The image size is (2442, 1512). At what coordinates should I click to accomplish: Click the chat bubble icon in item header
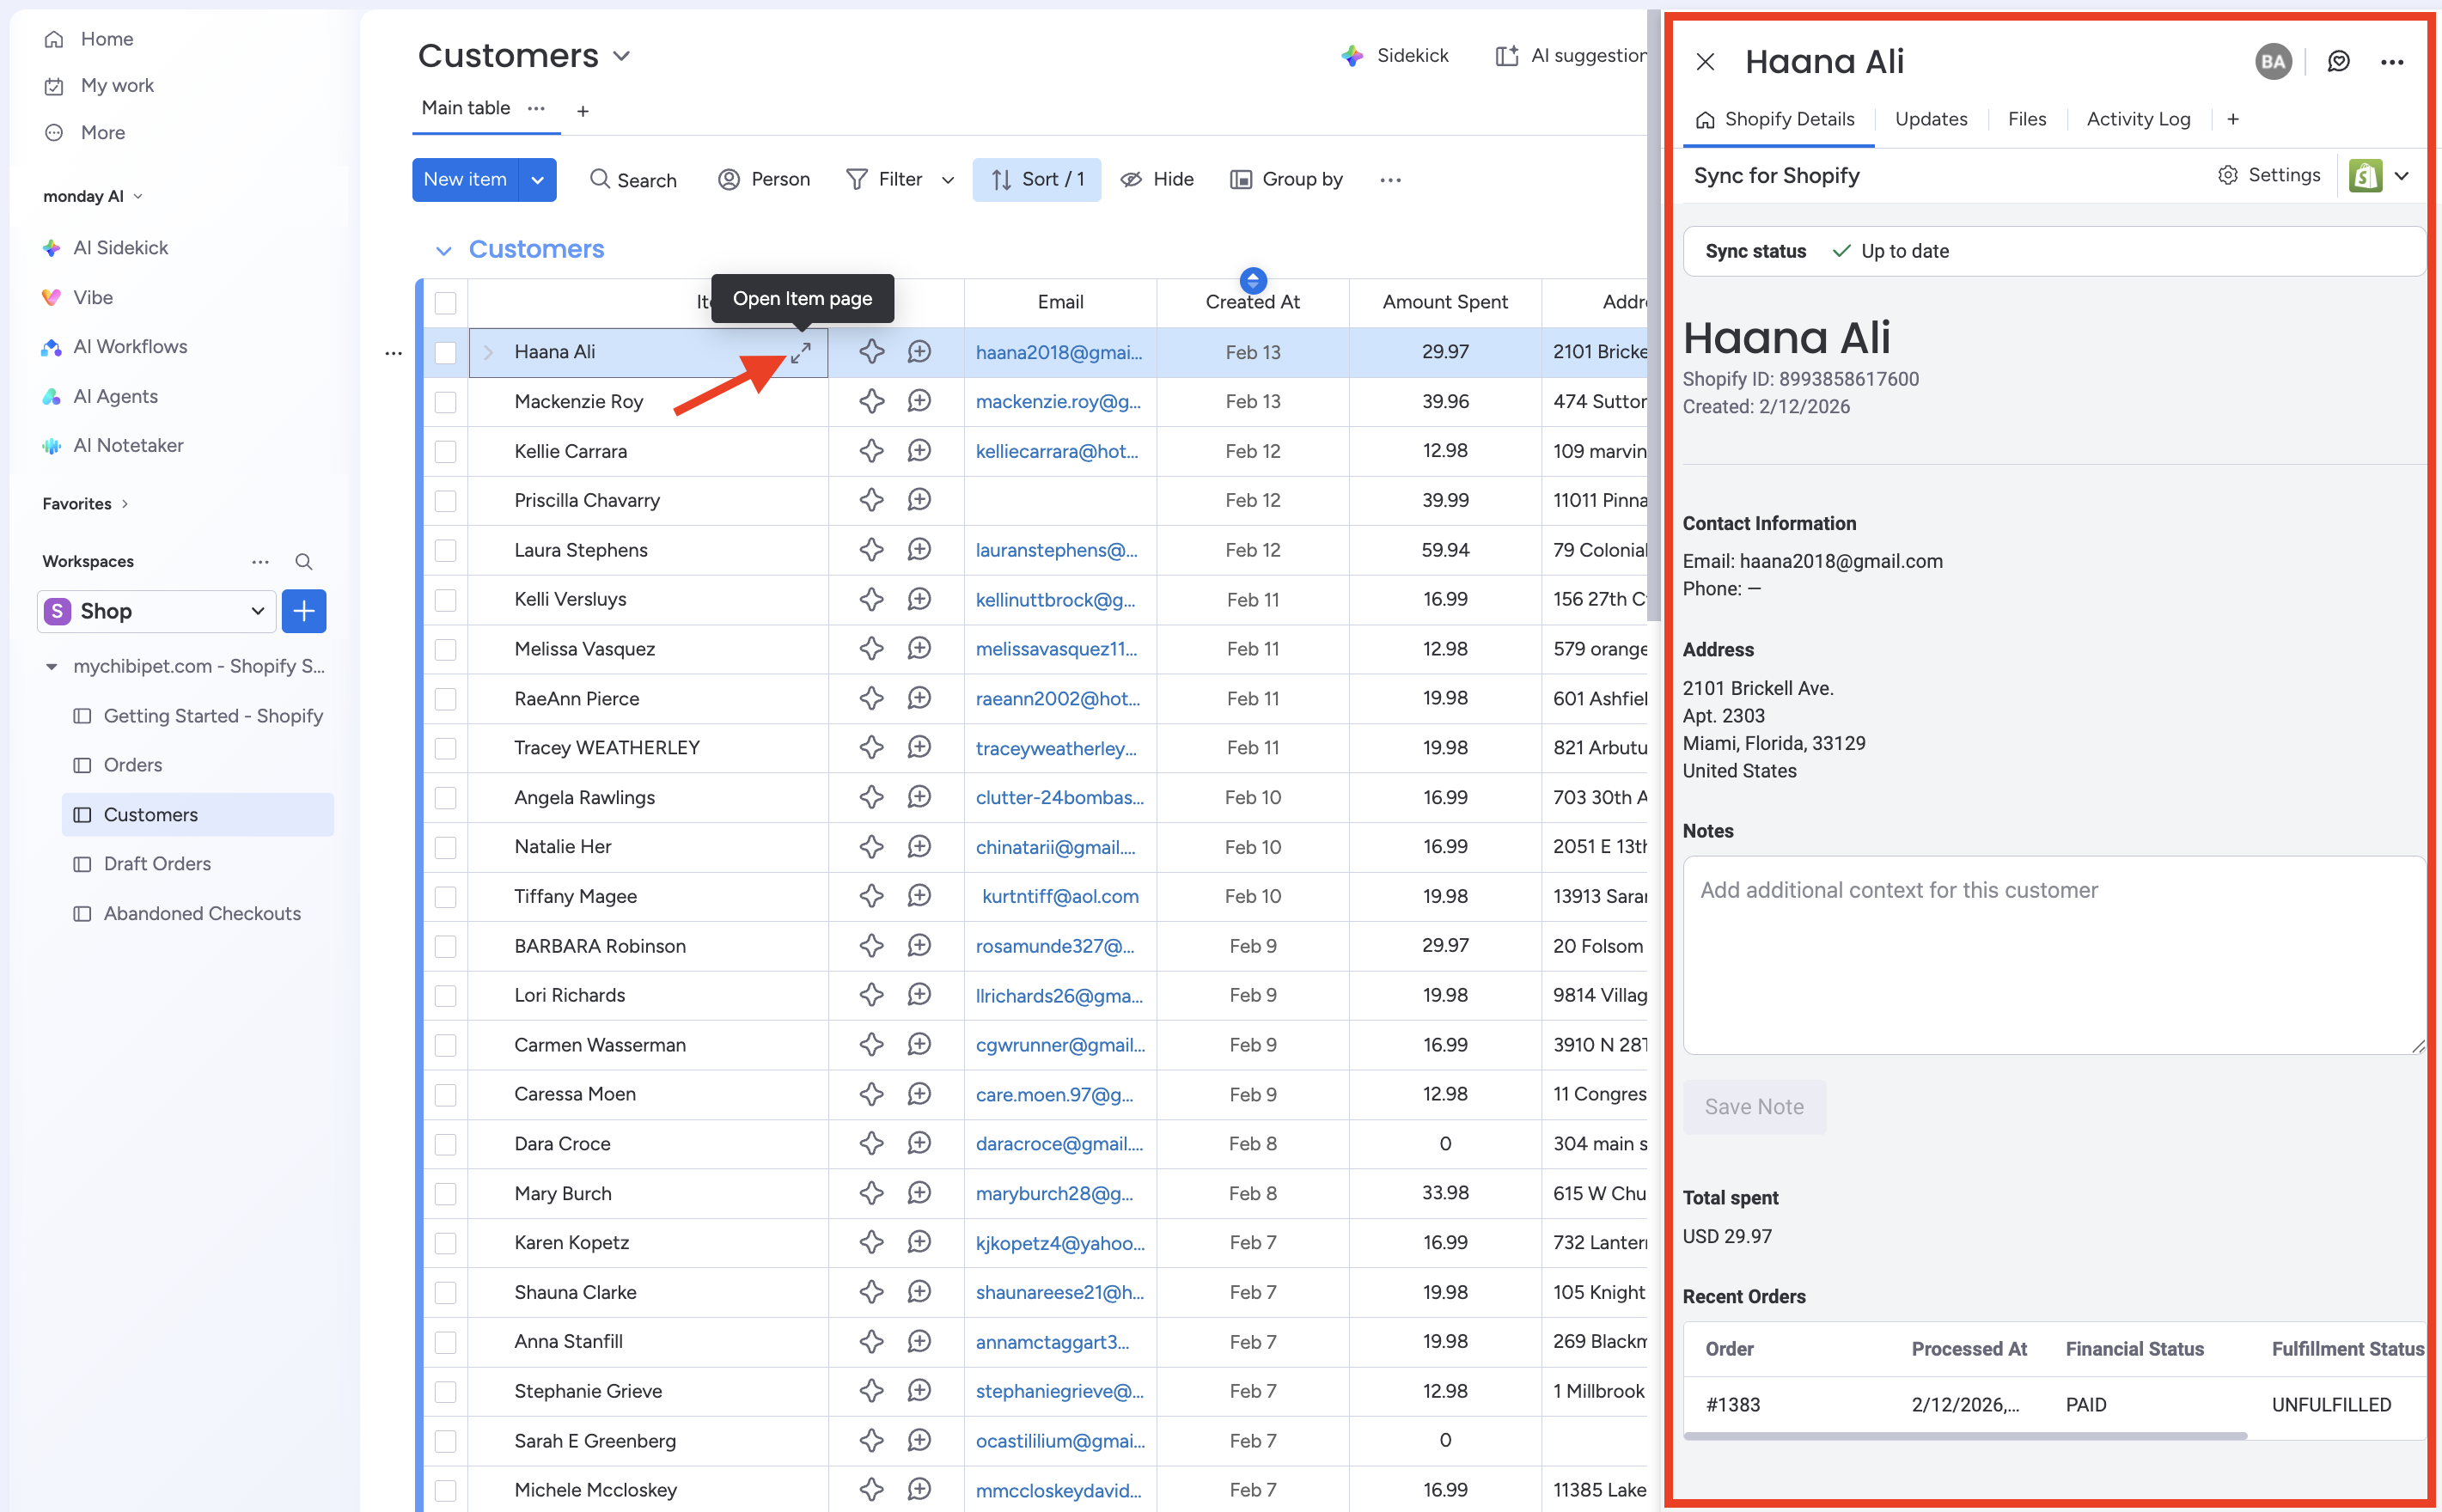(x=2338, y=62)
